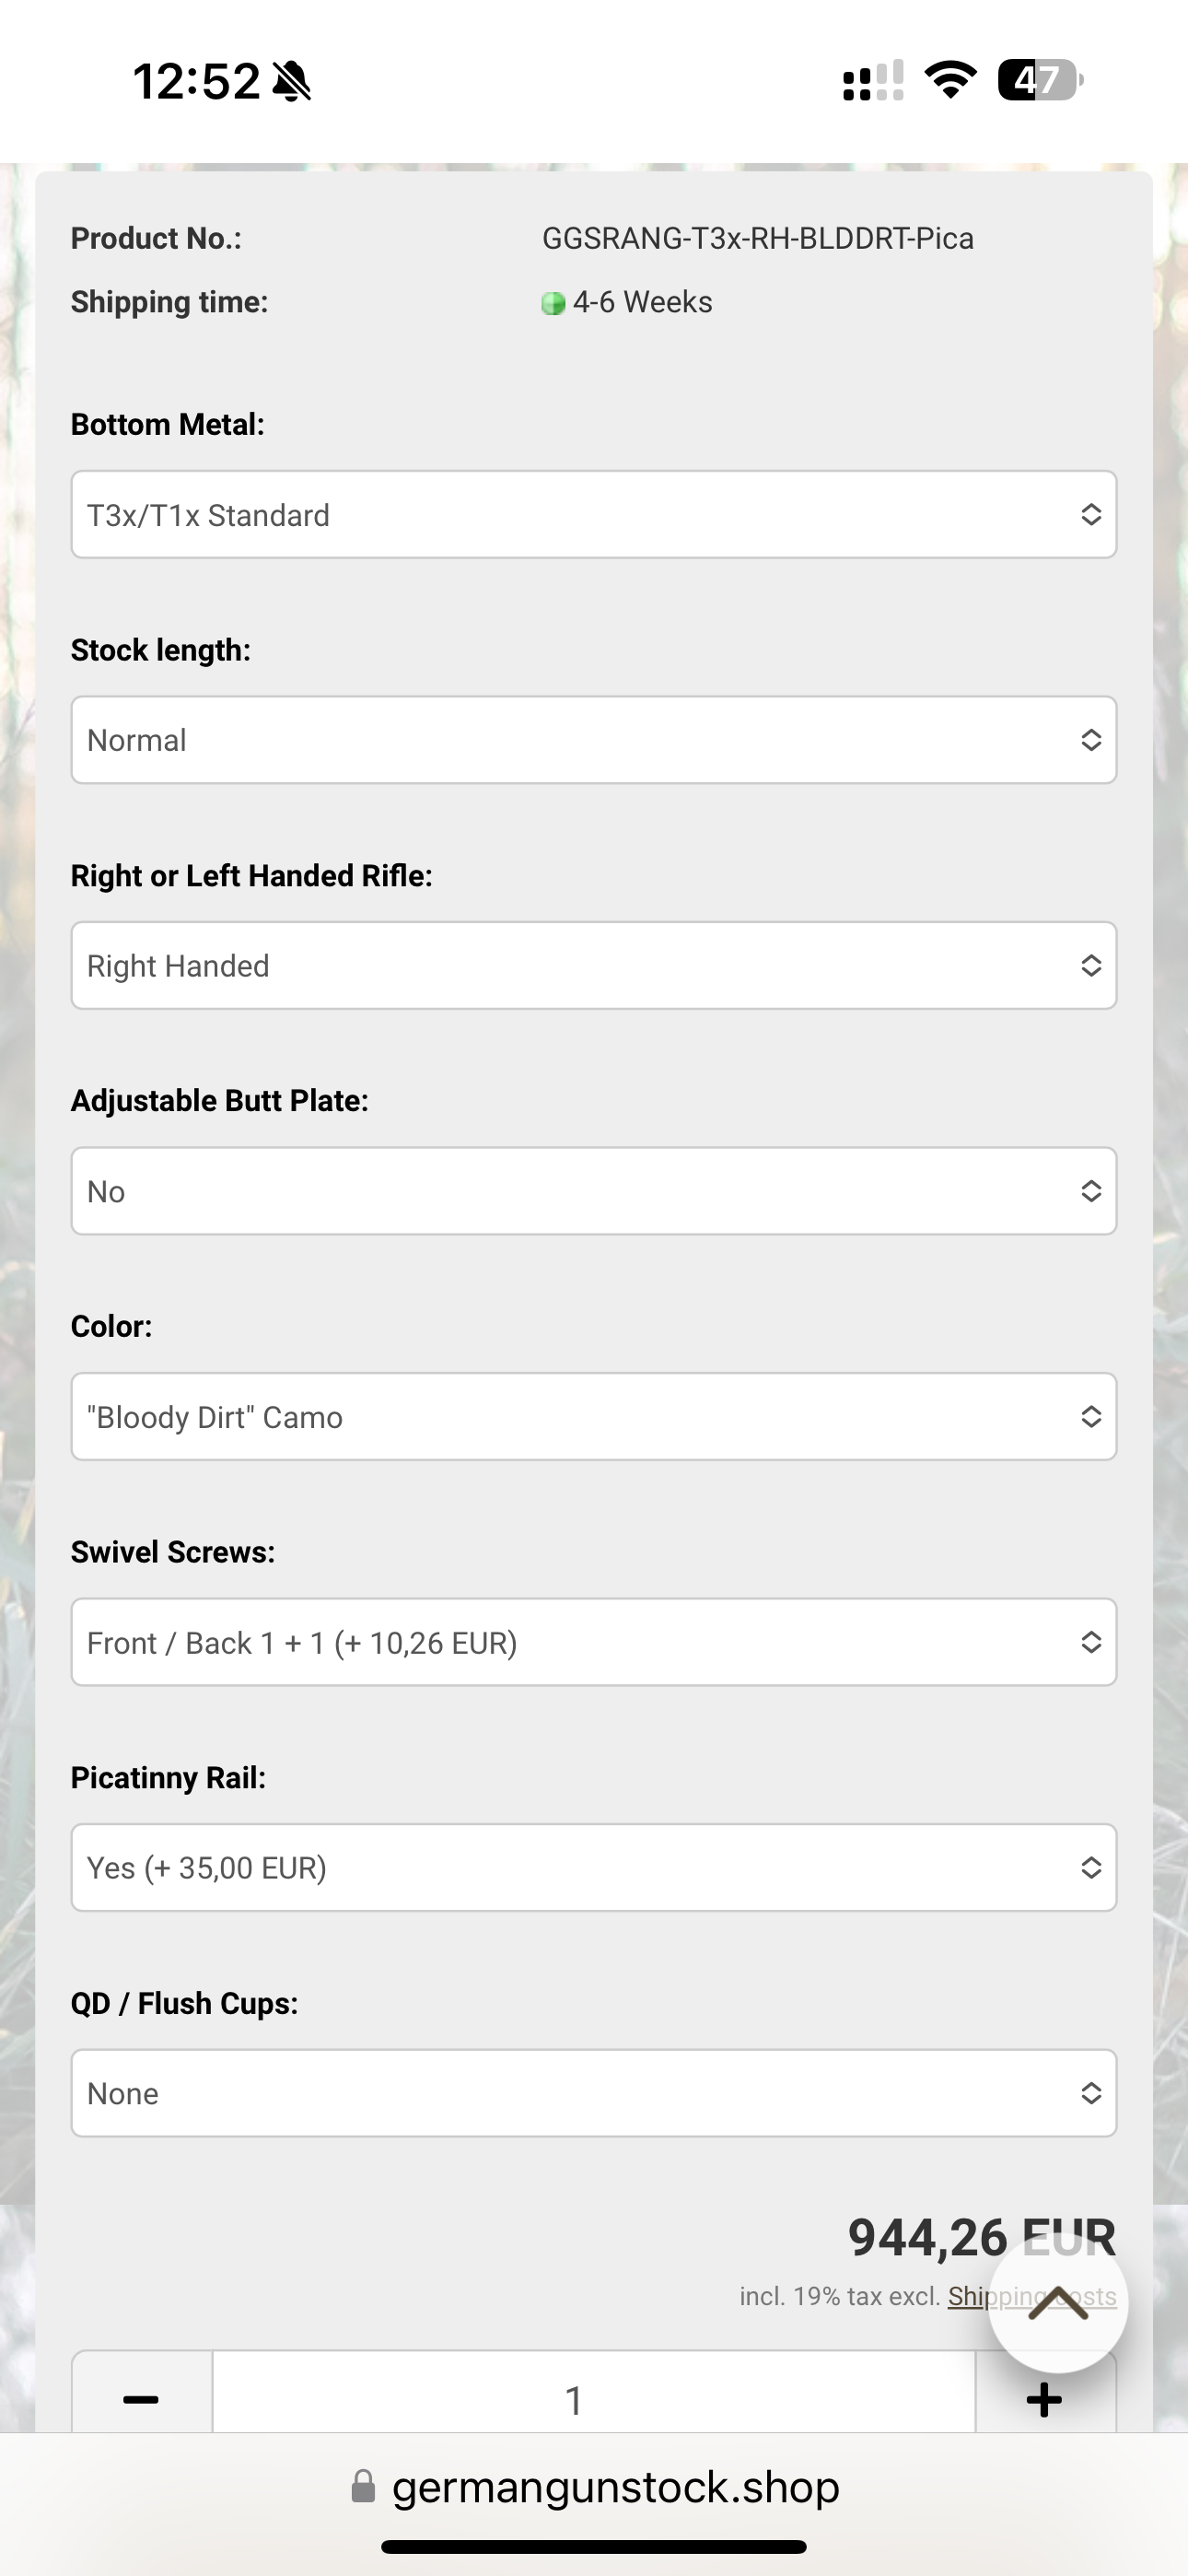The width and height of the screenshot is (1188, 2576).
Task: Tap the green shipping status indicator
Action: pyautogui.click(x=553, y=303)
